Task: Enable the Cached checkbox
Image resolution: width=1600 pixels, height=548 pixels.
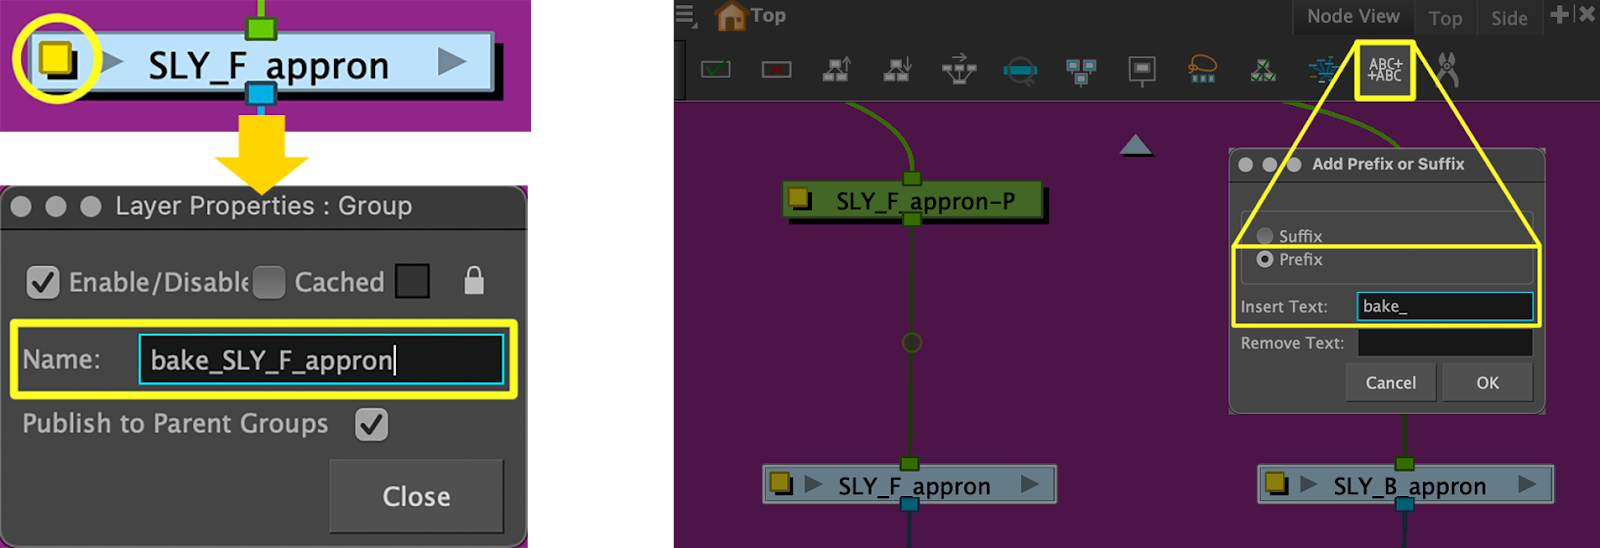Action: (x=269, y=283)
